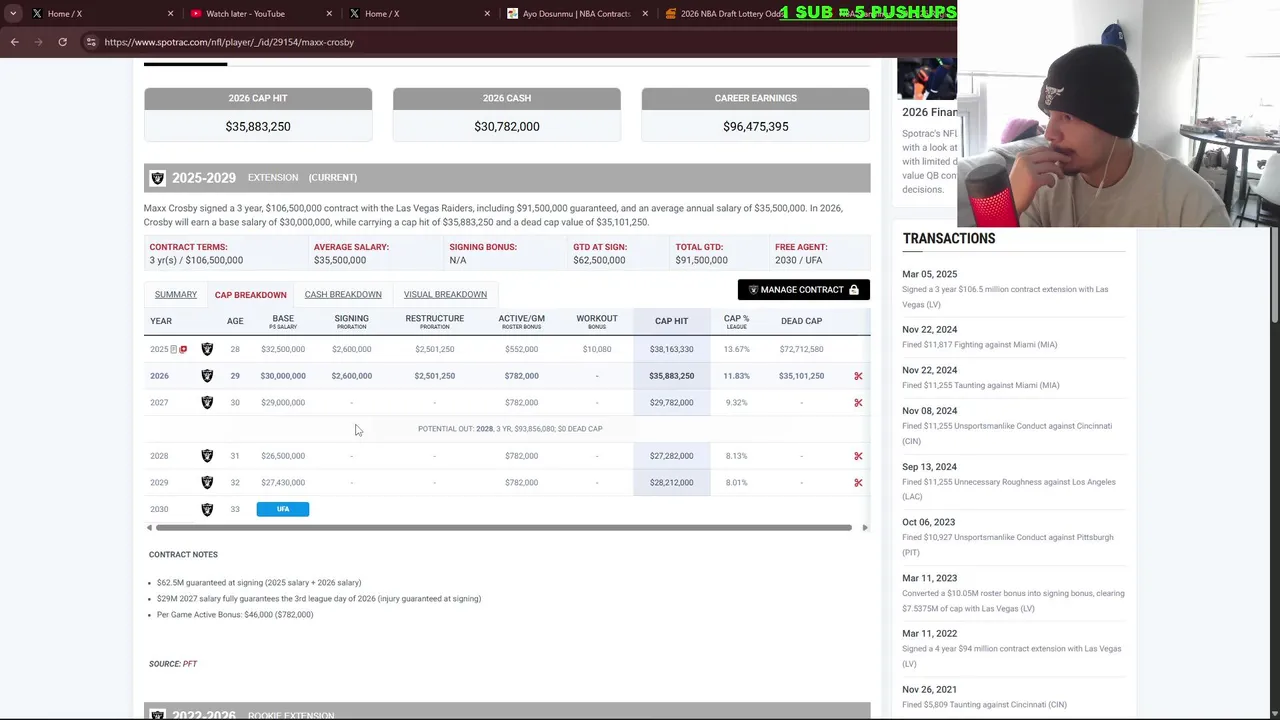Image resolution: width=1280 pixels, height=720 pixels.
Task: Close the Home / X tab preceding YouTube tab
Action: pyautogui.click(x=170, y=14)
